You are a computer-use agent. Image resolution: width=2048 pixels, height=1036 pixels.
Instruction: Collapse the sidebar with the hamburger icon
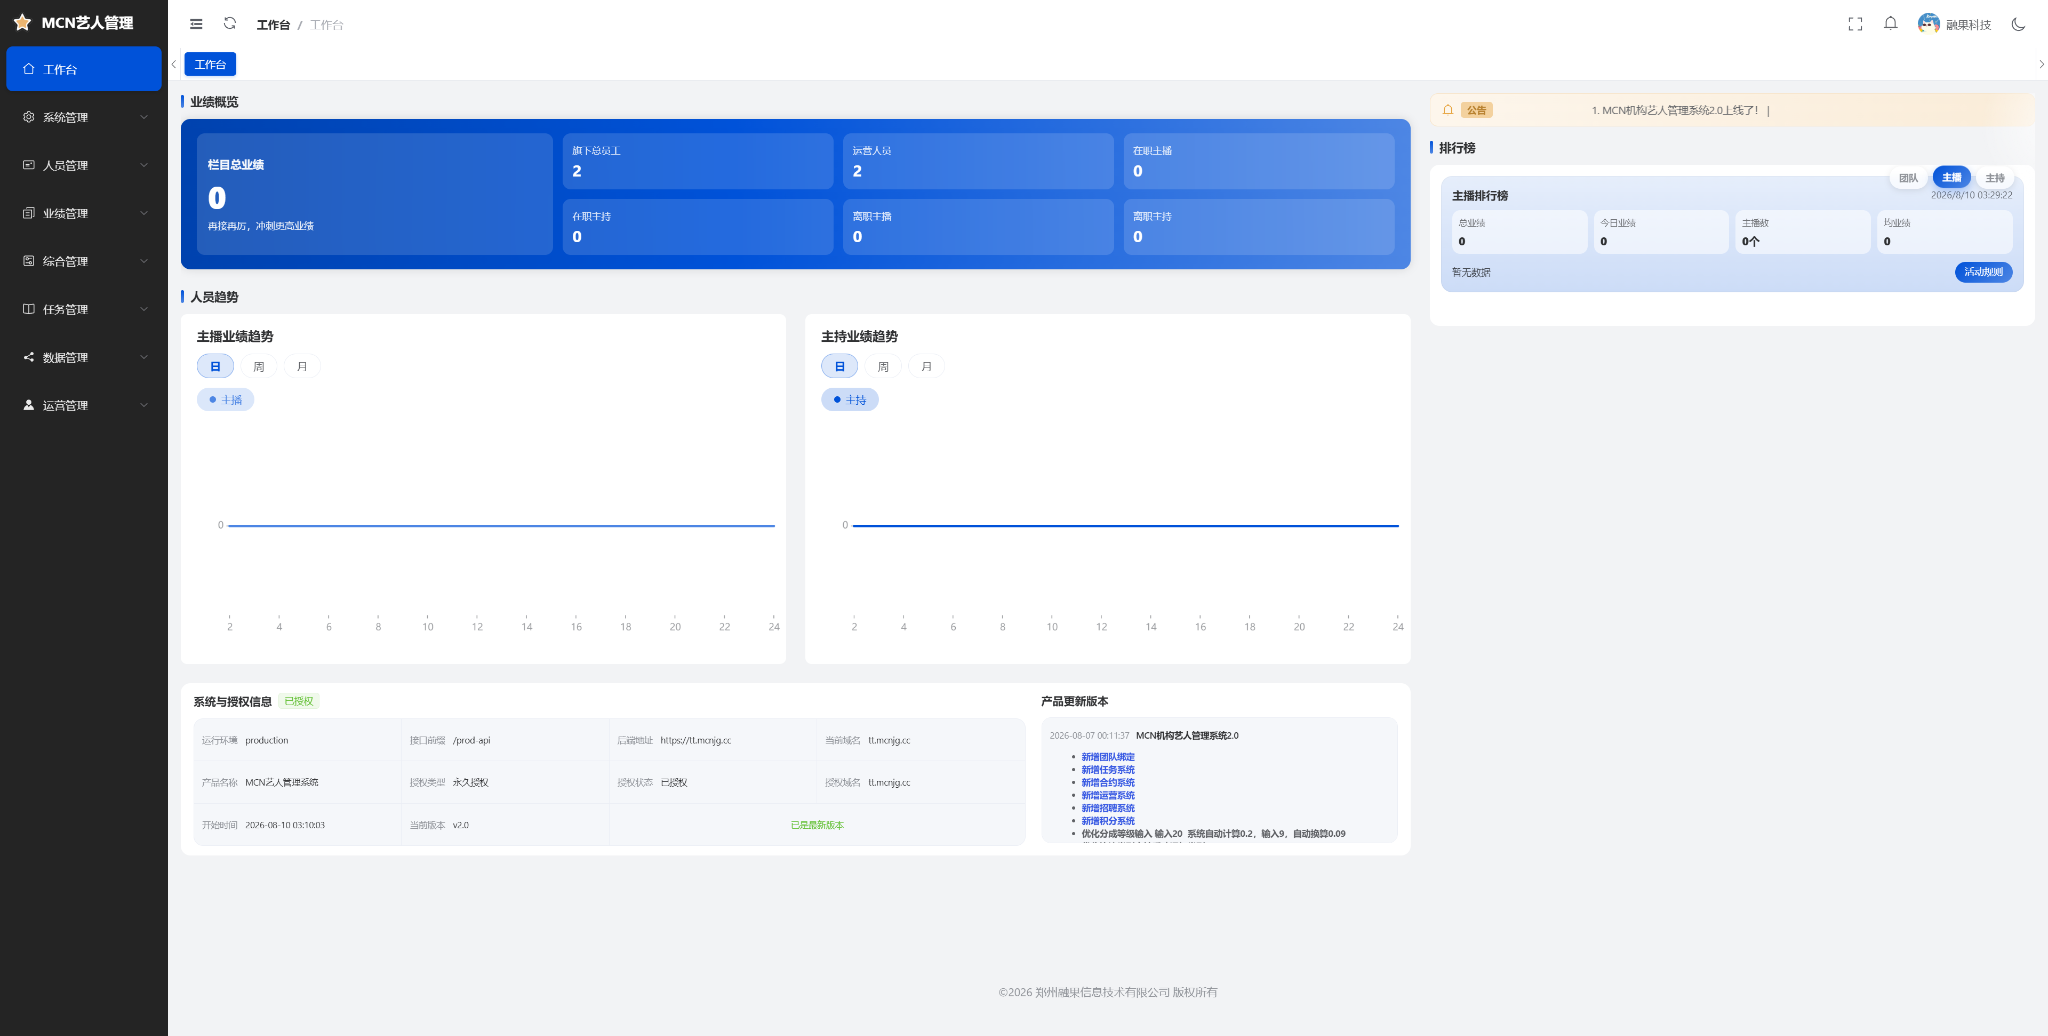tap(196, 24)
